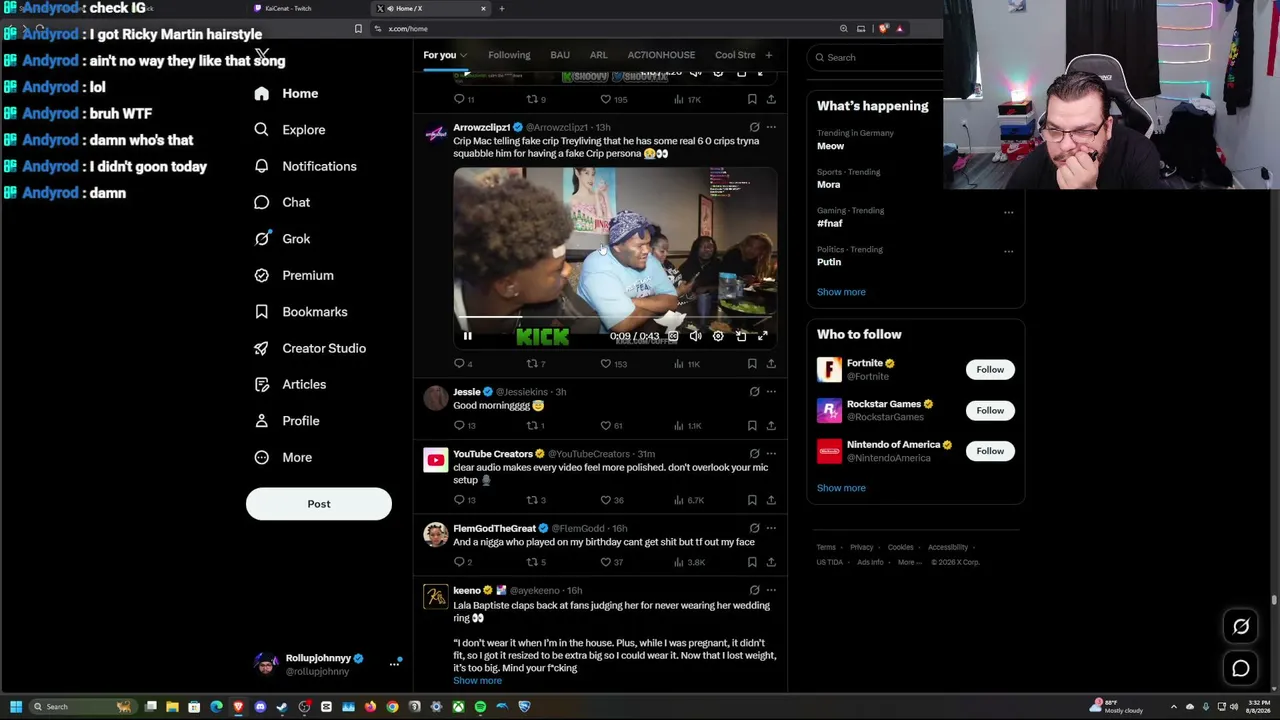Go to Home in the sidebar
The height and width of the screenshot is (720, 1280).
coord(286,94)
